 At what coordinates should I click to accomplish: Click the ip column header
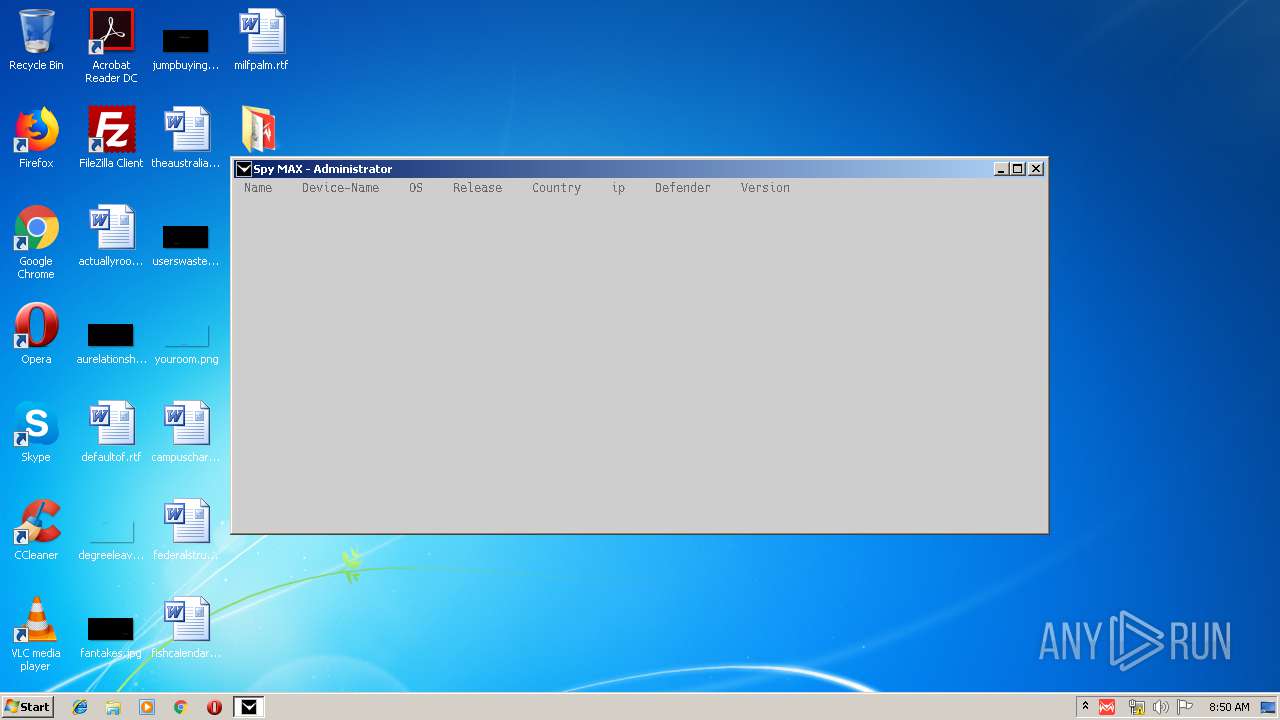pos(618,188)
